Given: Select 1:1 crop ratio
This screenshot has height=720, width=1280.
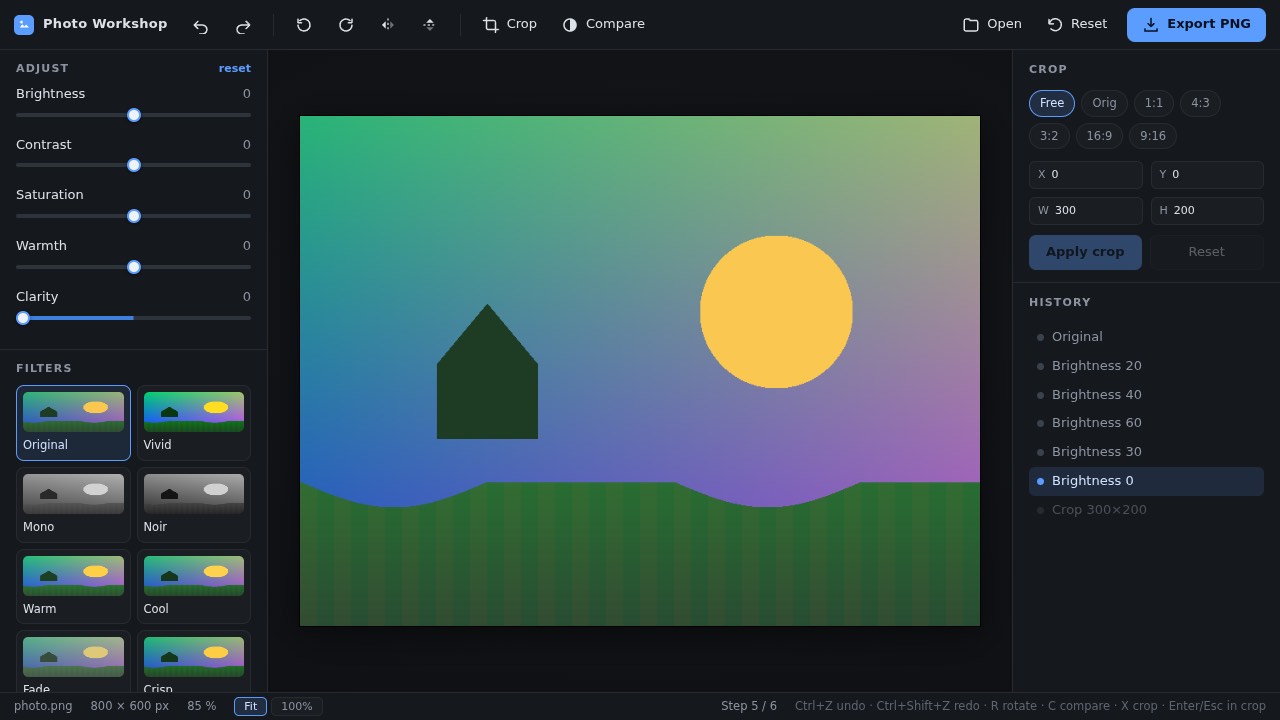Looking at the screenshot, I should pos(1154,103).
